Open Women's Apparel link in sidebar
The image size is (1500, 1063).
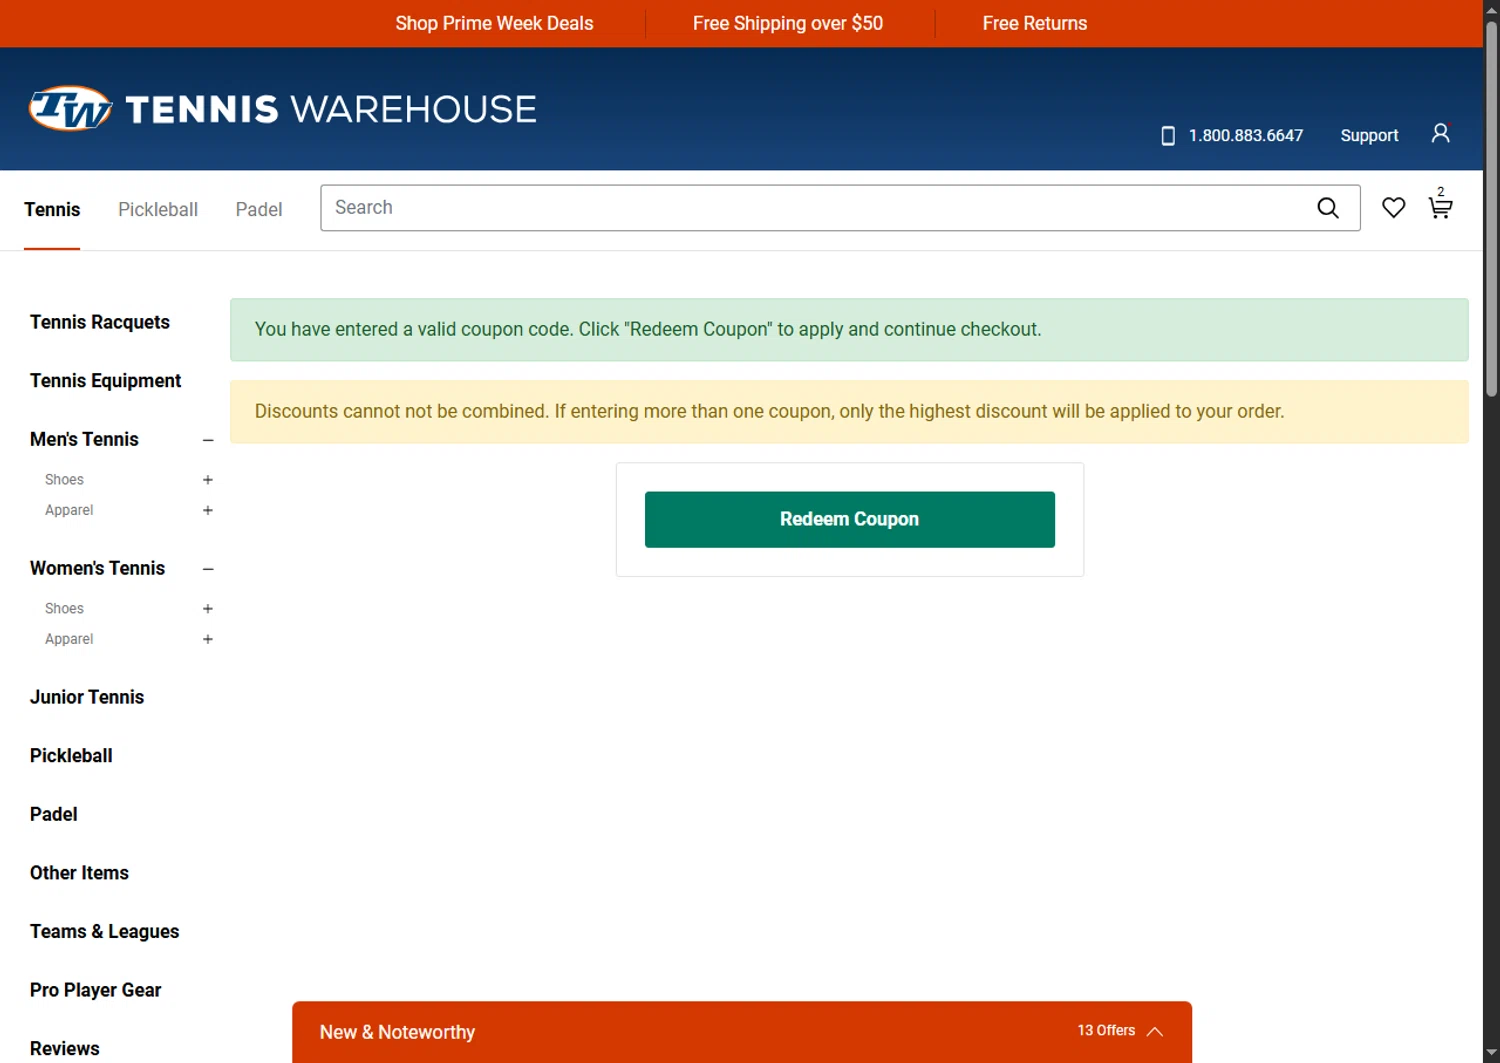69,639
